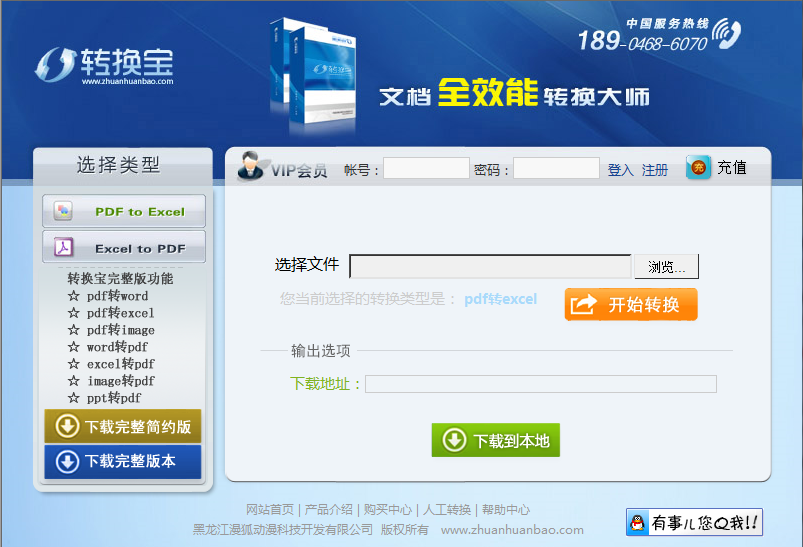803x547 pixels.
Task: Click the ppt转pdf list item
Action: click(x=114, y=397)
